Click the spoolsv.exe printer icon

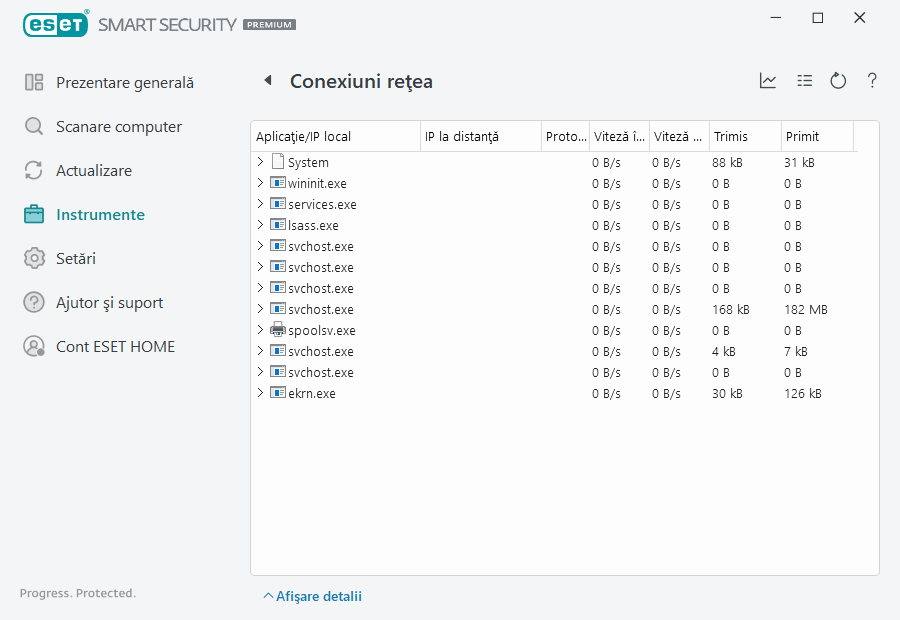(x=278, y=330)
